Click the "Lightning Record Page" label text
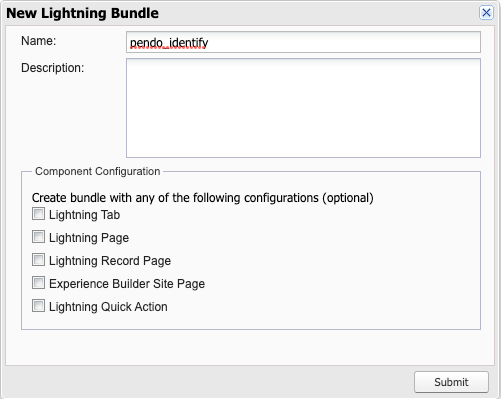 coord(110,261)
